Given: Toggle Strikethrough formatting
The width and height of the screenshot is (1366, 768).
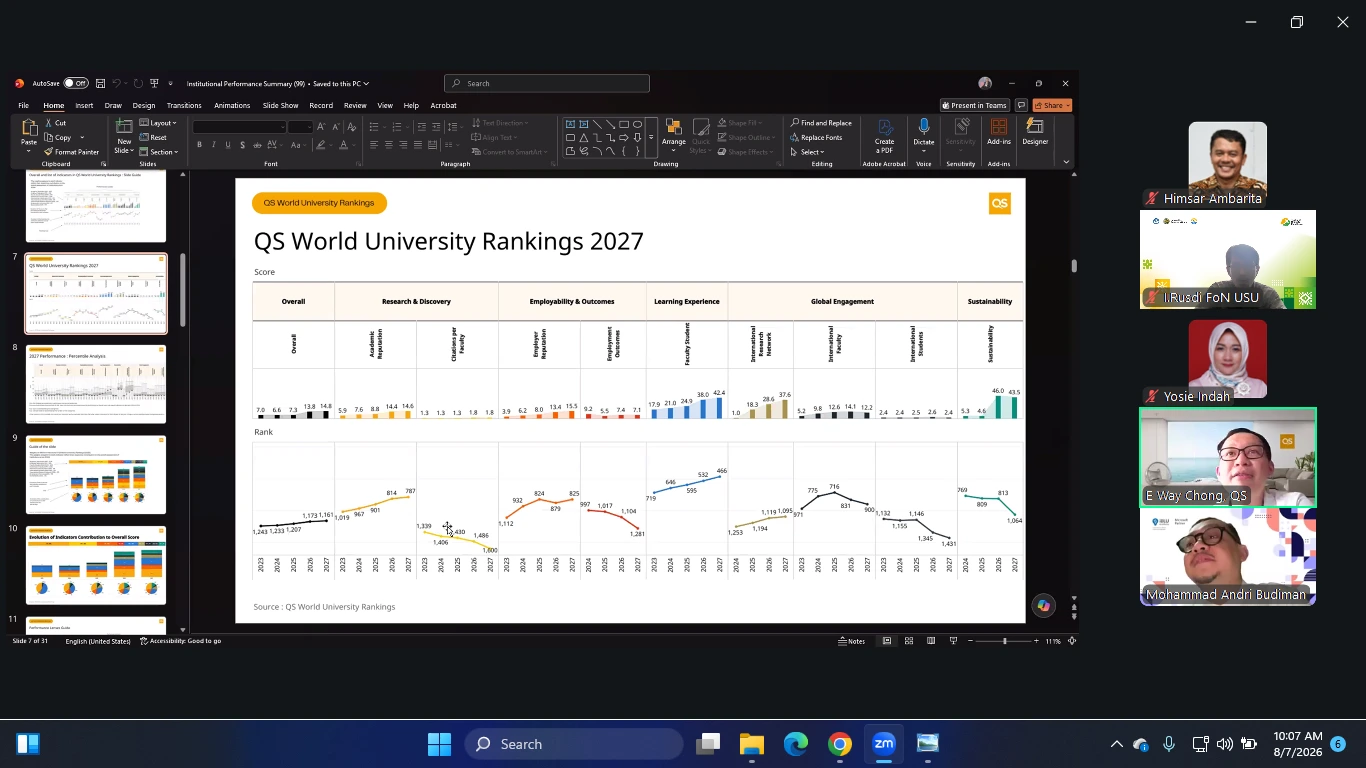Looking at the screenshot, I should tap(256, 145).
